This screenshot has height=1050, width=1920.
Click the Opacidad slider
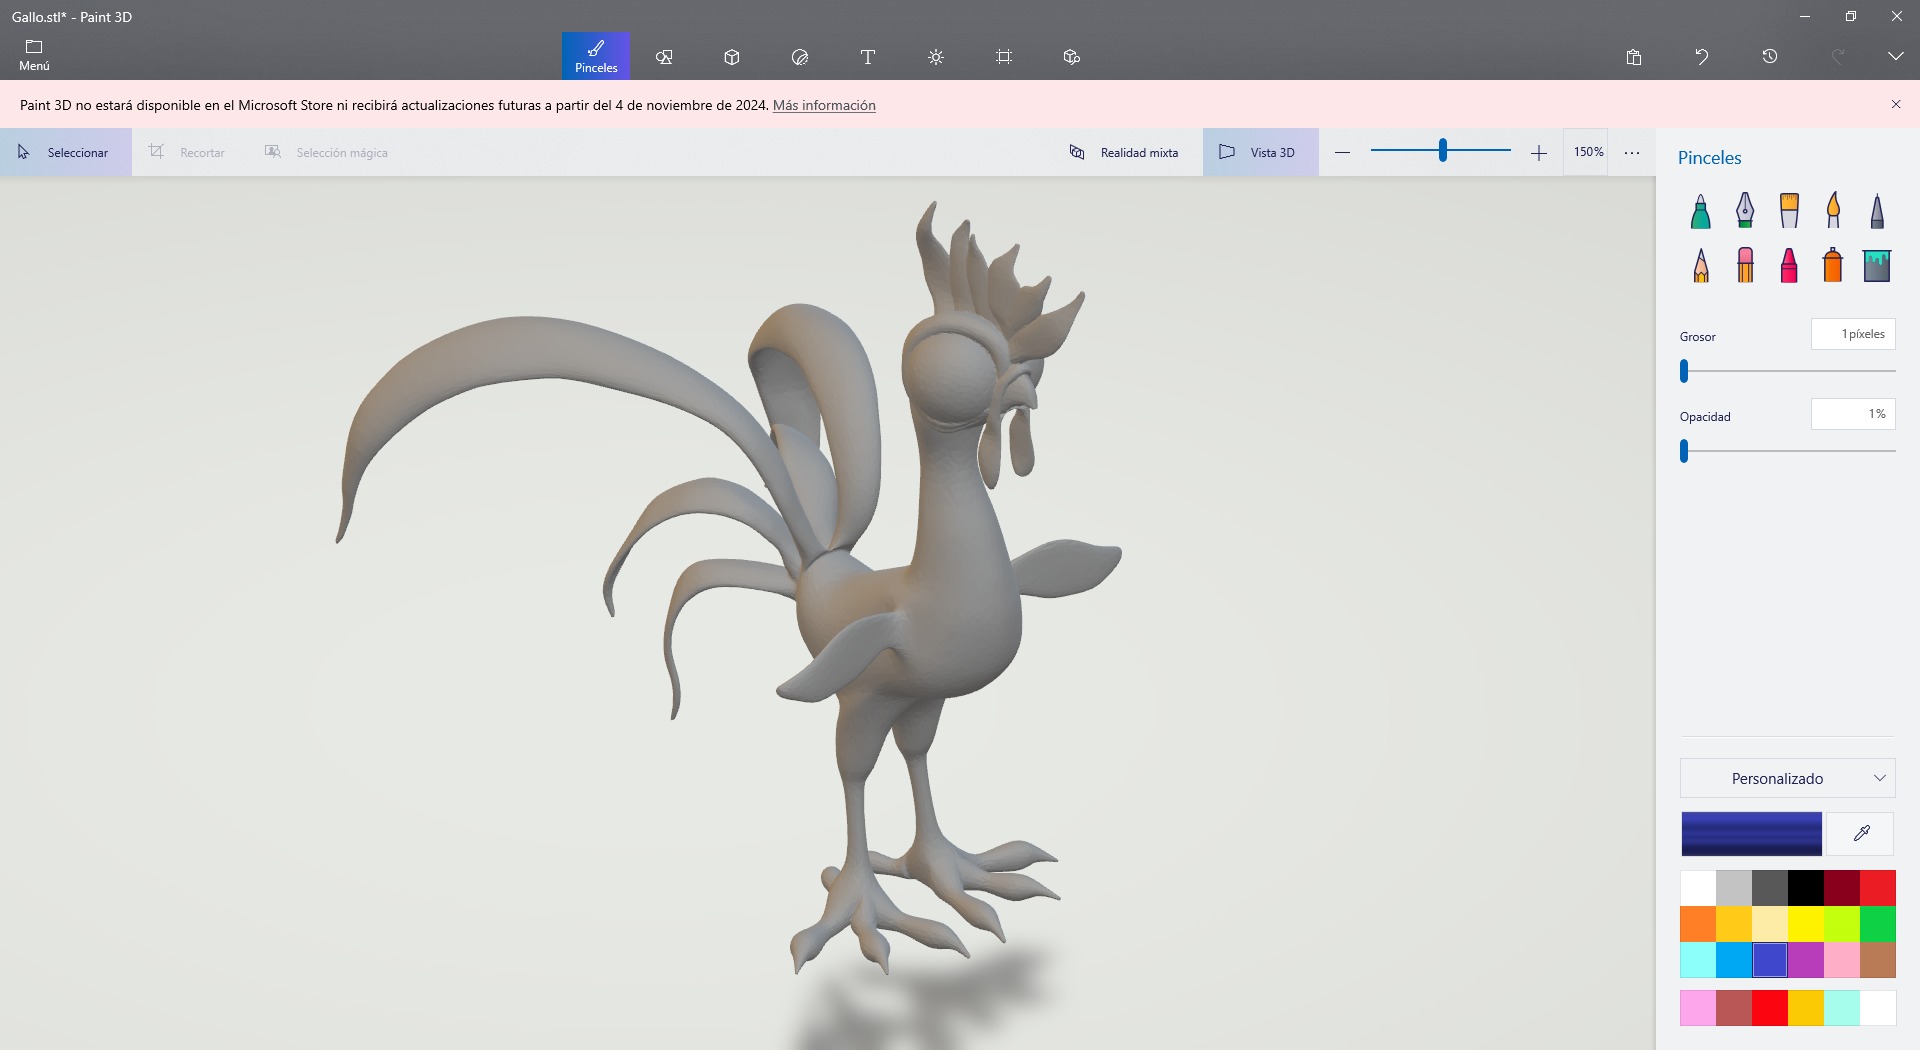click(1788, 451)
